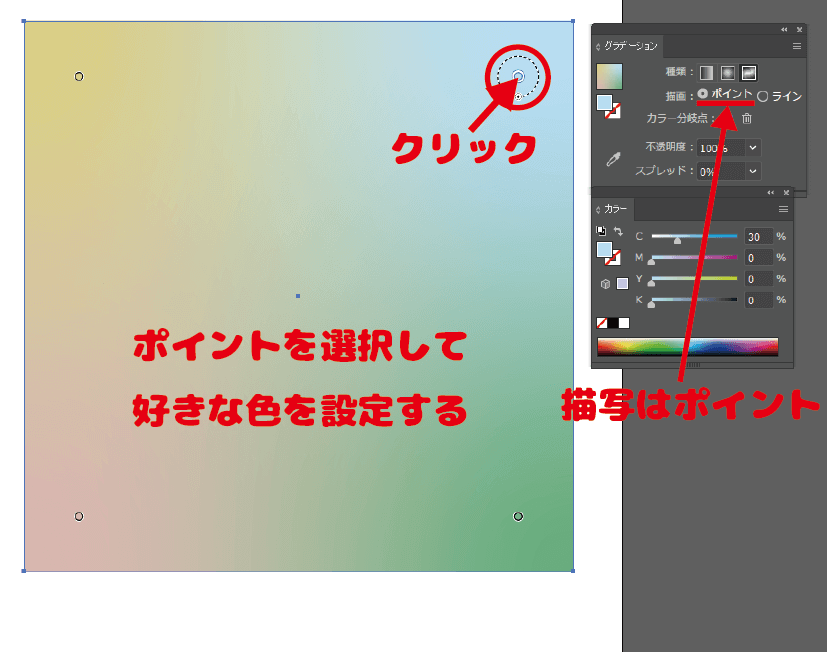The image size is (827, 652).
Task: Click the center point of the square
Action: click(x=298, y=296)
